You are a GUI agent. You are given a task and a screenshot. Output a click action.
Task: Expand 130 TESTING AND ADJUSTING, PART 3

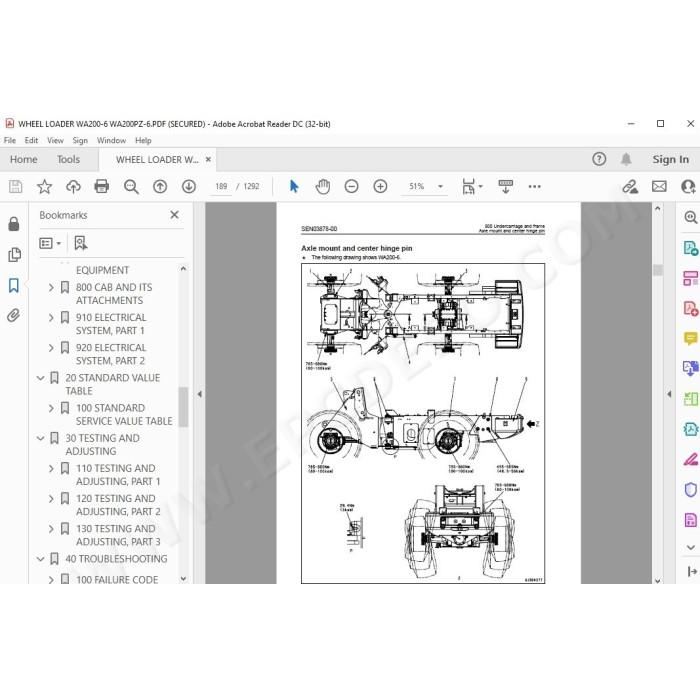tap(51, 529)
